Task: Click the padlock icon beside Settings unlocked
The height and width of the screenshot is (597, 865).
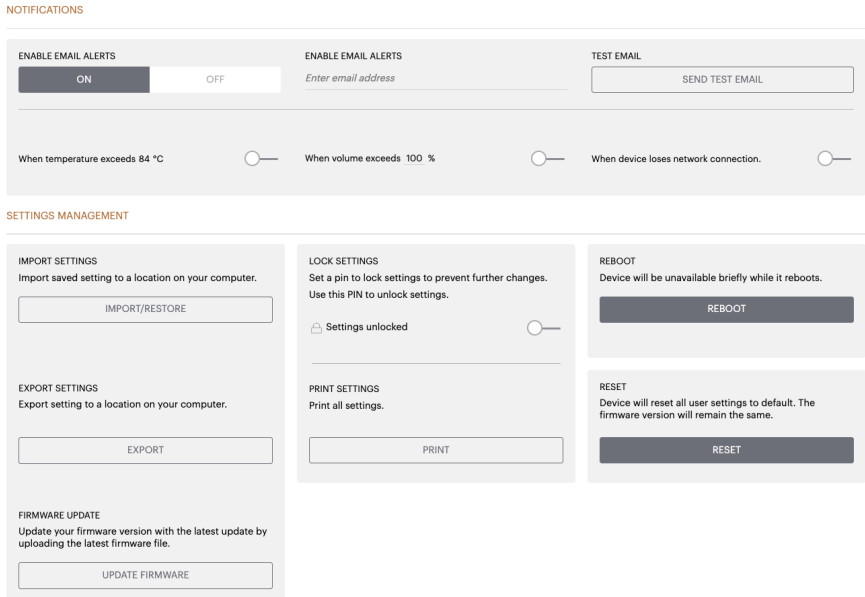Action: [x=316, y=327]
